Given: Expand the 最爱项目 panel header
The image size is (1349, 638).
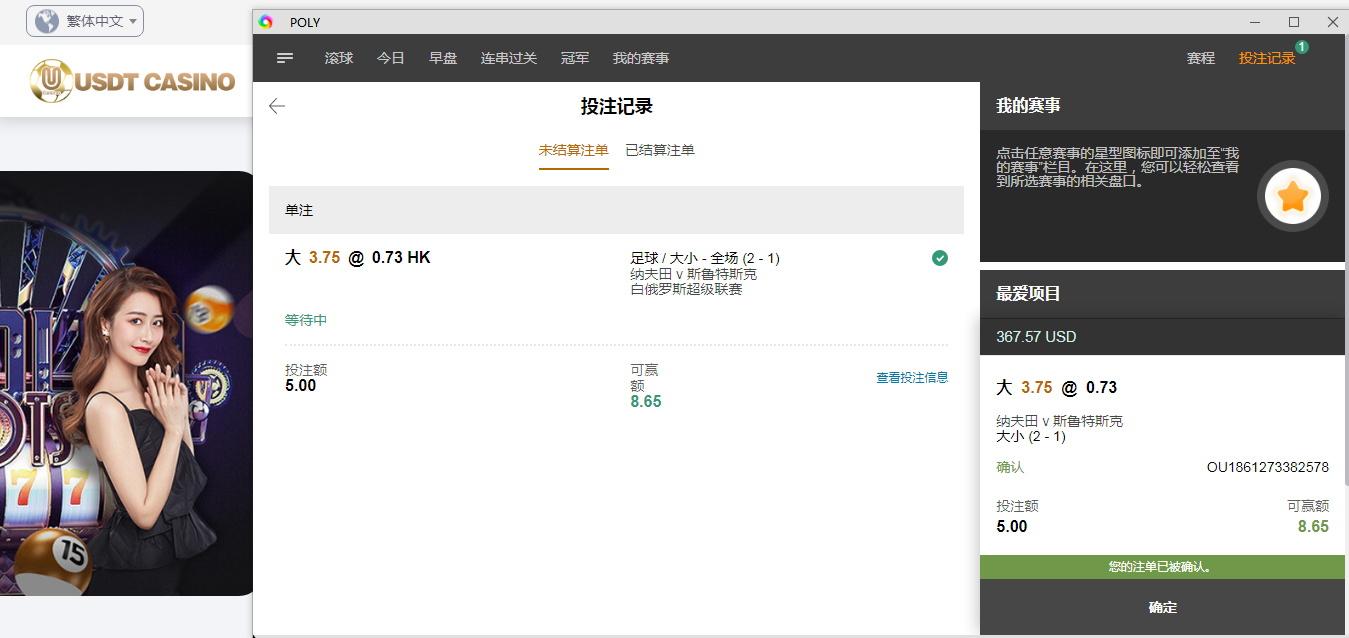Looking at the screenshot, I should point(1162,294).
